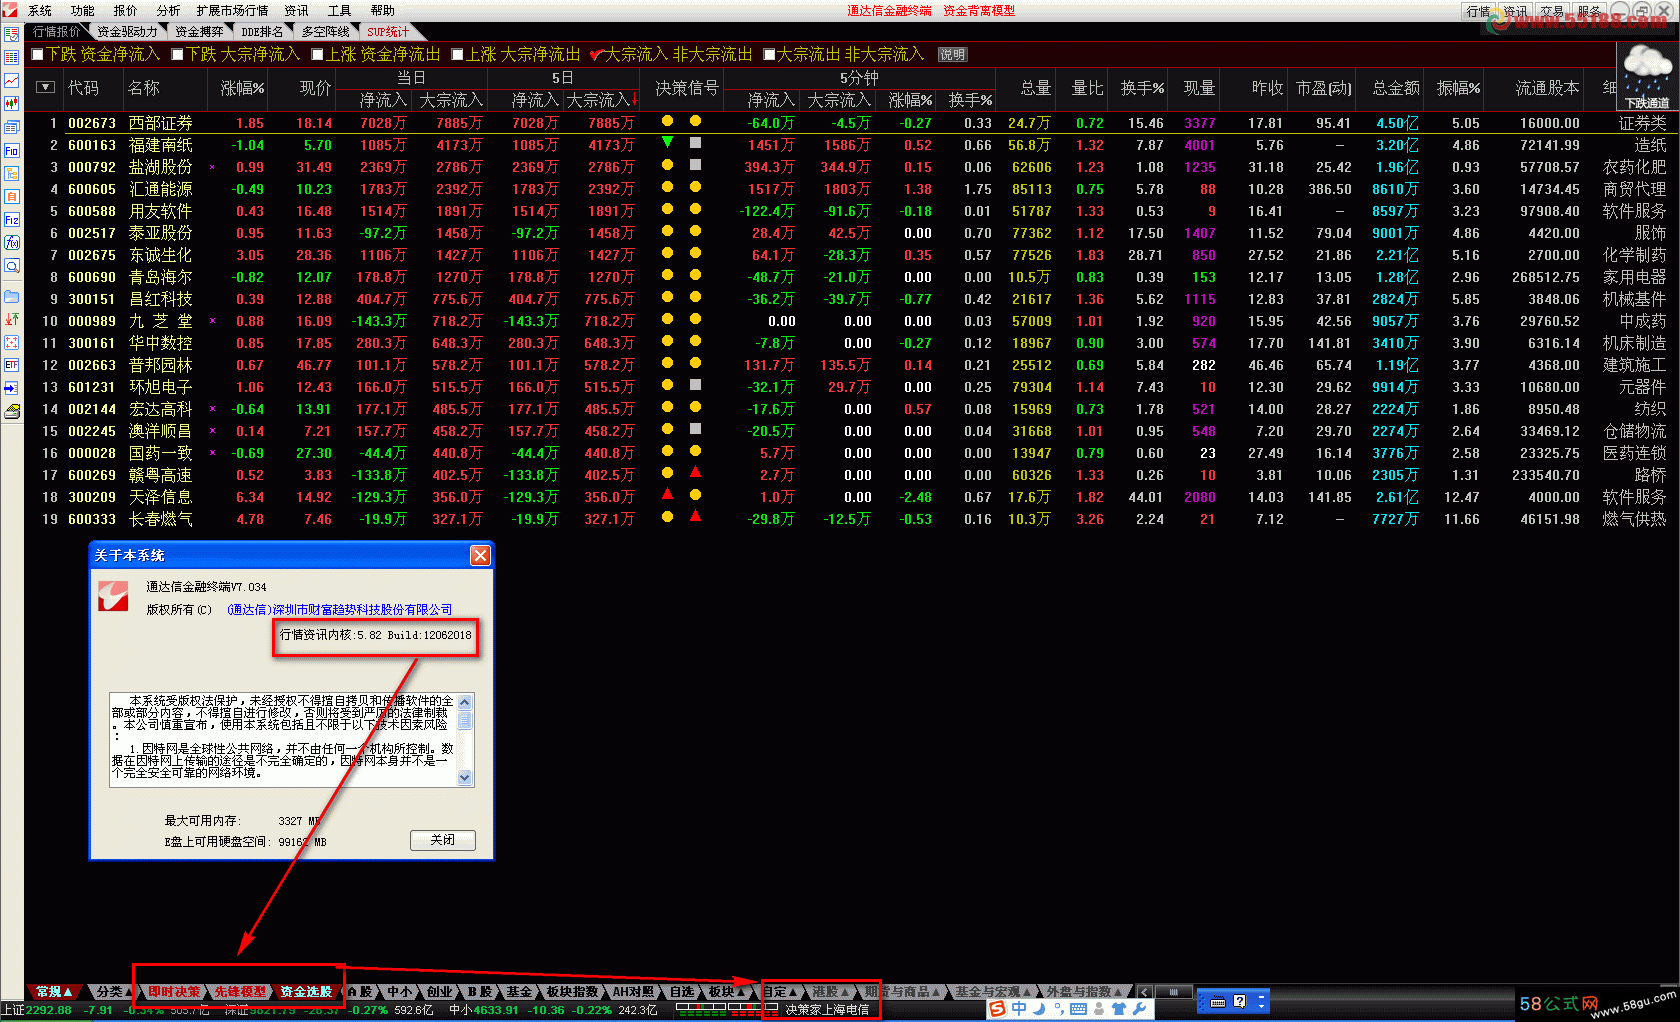This screenshot has width=1680, height=1022.
Task: Click the red-green arrows sort sidebar icon
Action: pos(12,319)
